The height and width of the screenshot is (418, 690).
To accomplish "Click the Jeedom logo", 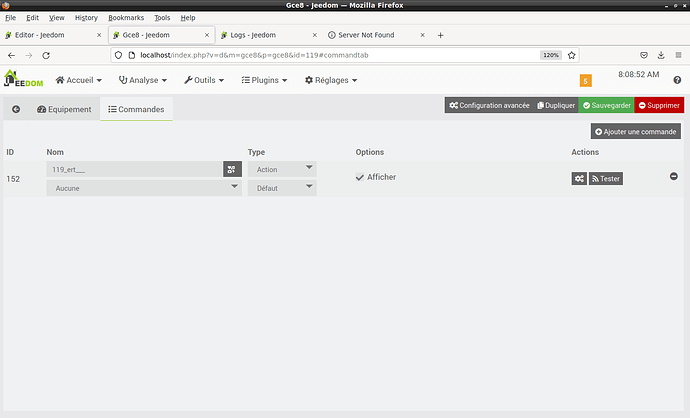I will (23, 79).
